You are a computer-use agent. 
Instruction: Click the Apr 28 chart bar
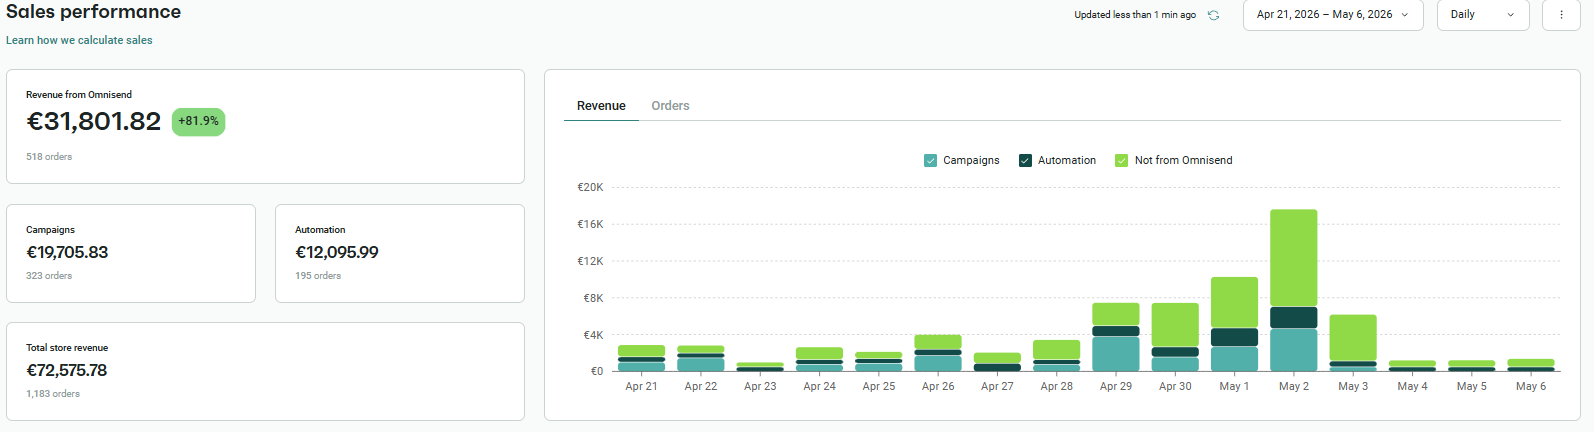[1056, 356]
